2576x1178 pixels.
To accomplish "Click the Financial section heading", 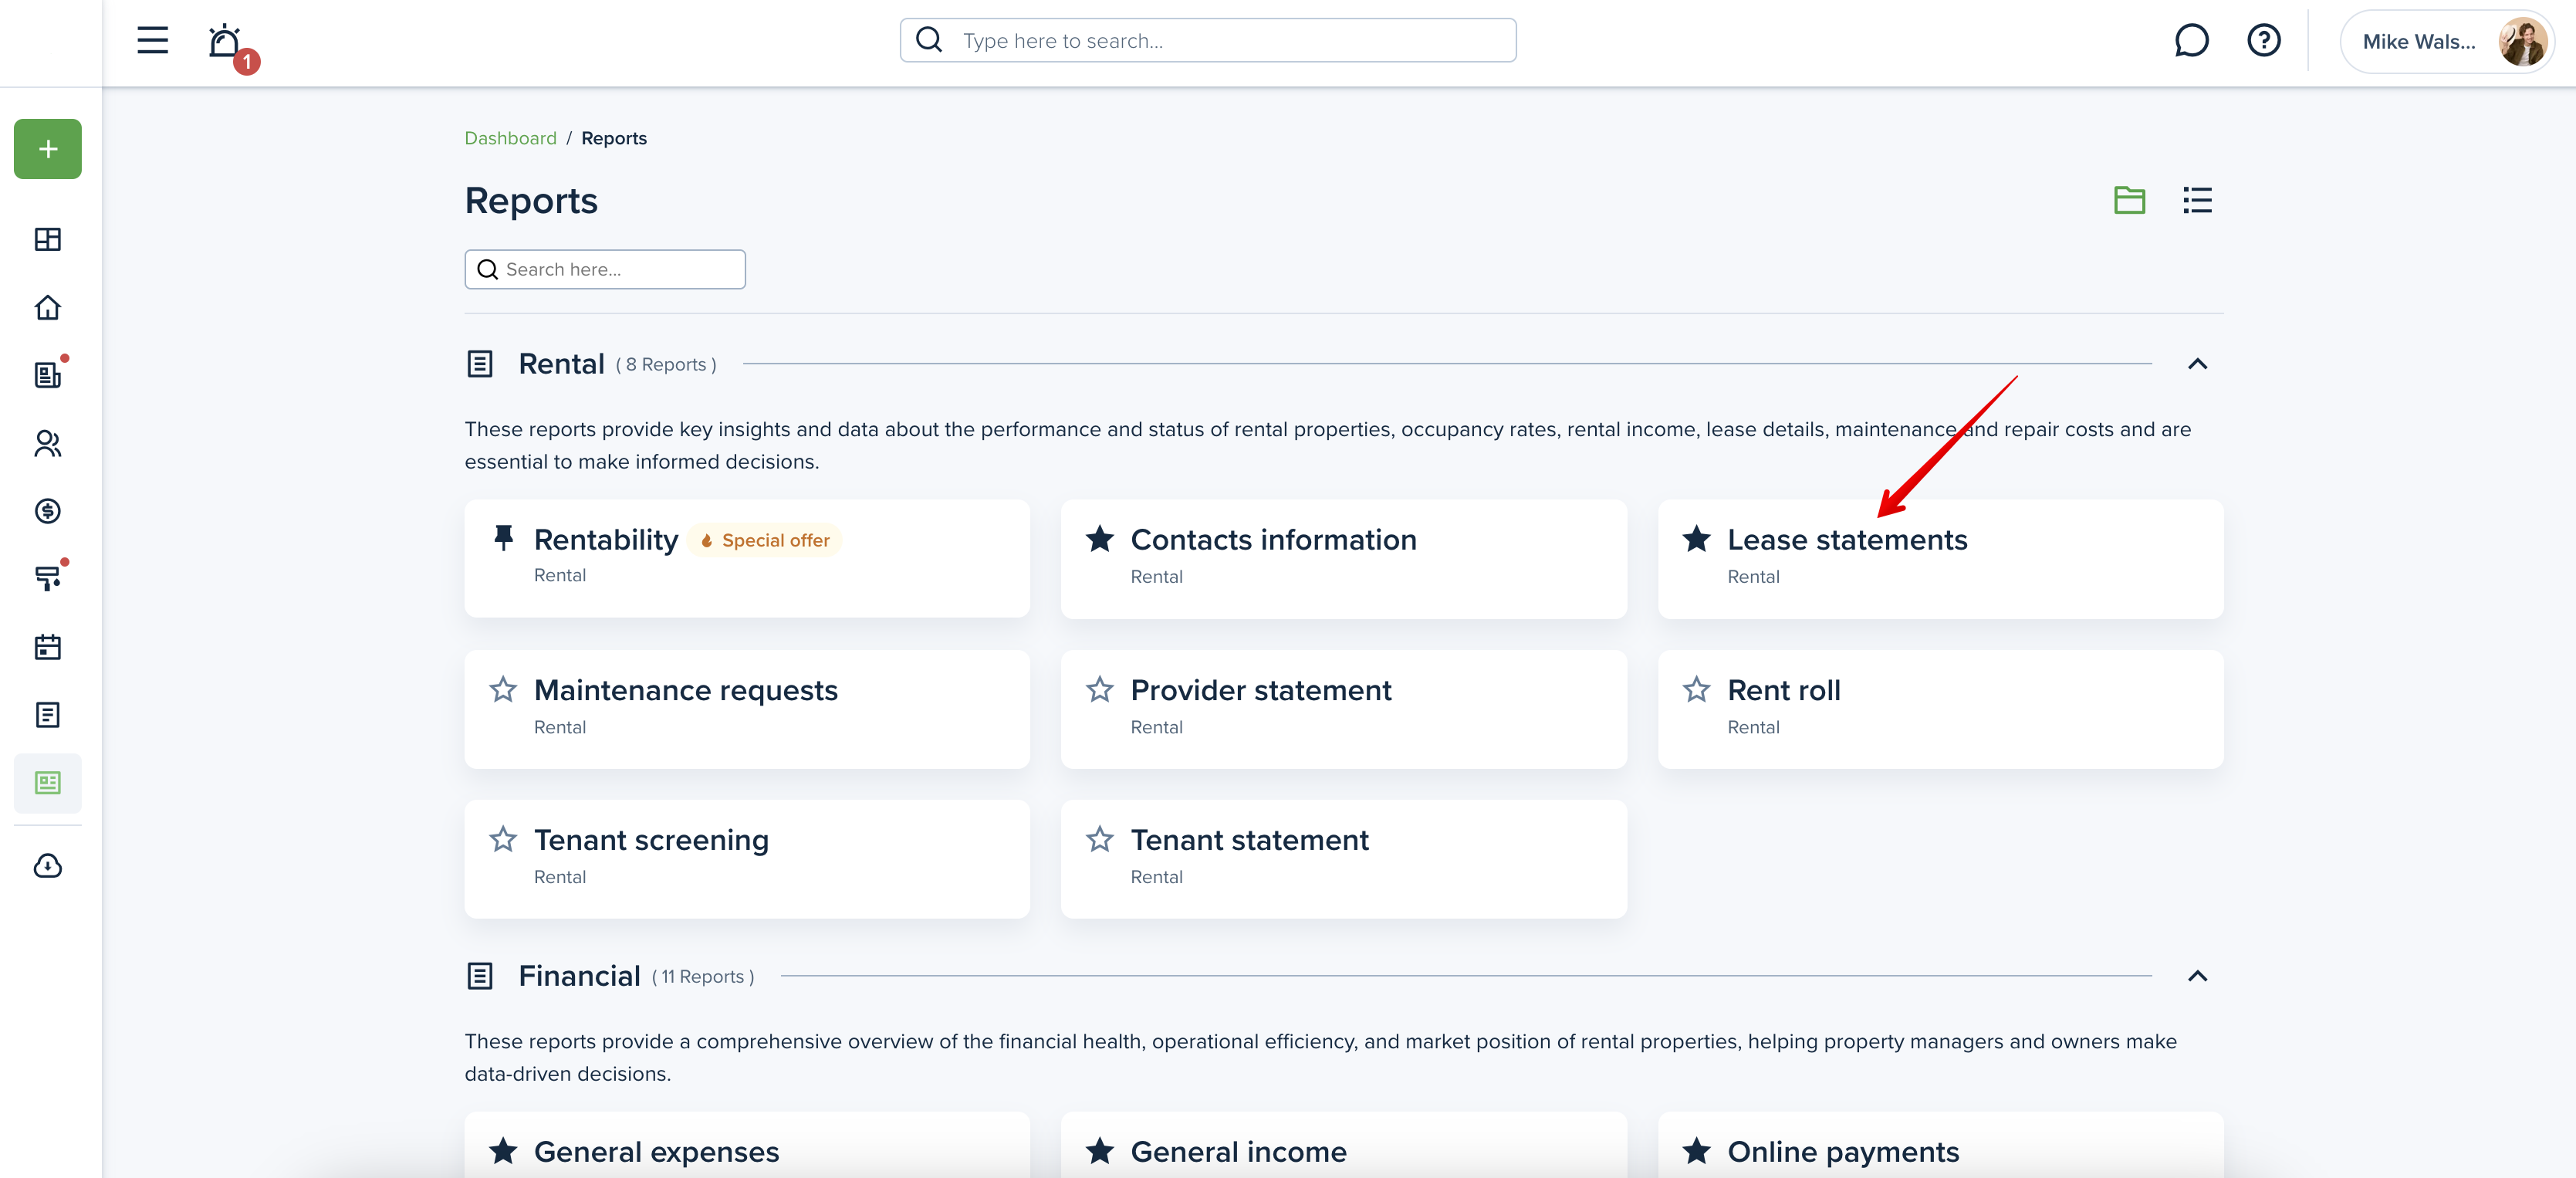I will tap(579, 976).
